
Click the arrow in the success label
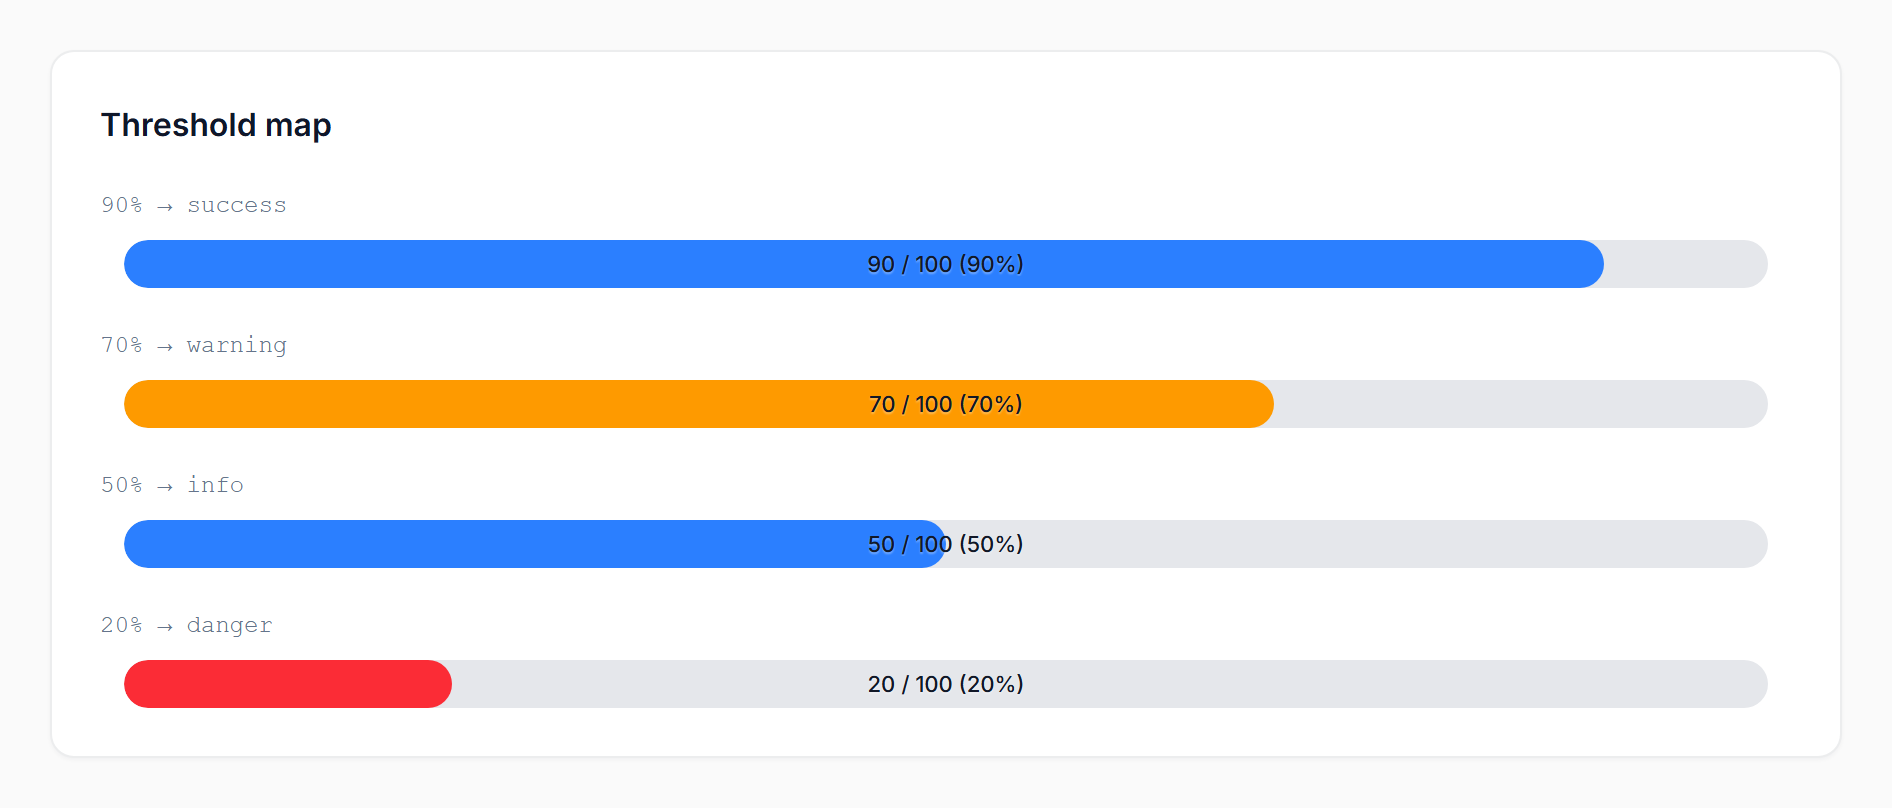click(x=165, y=206)
